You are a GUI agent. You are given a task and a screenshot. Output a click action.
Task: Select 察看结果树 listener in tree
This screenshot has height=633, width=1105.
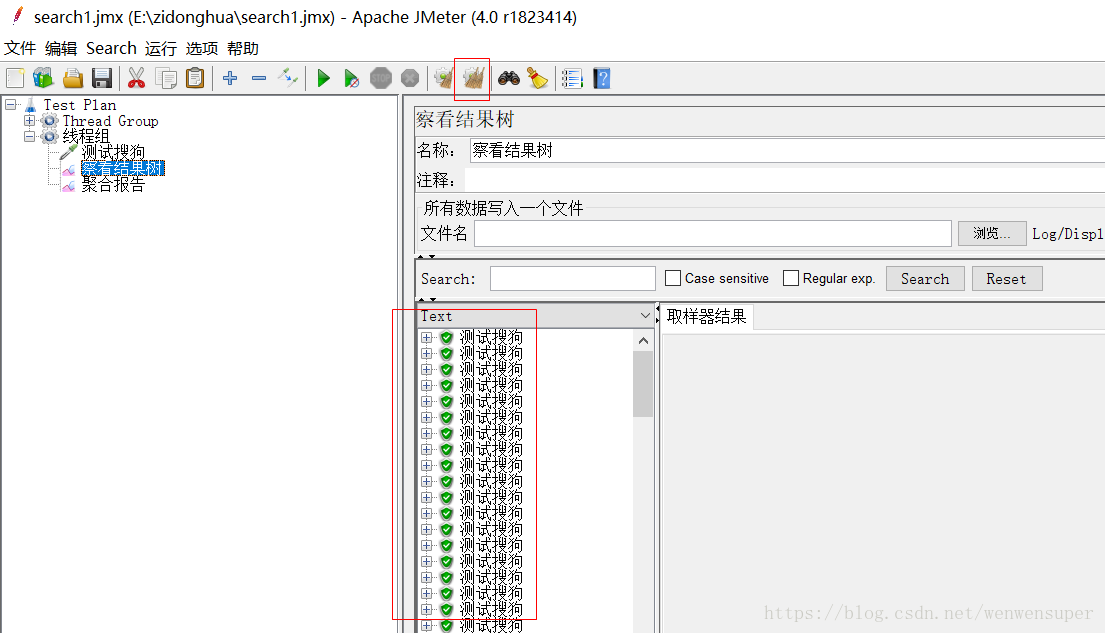tap(123, 168)
